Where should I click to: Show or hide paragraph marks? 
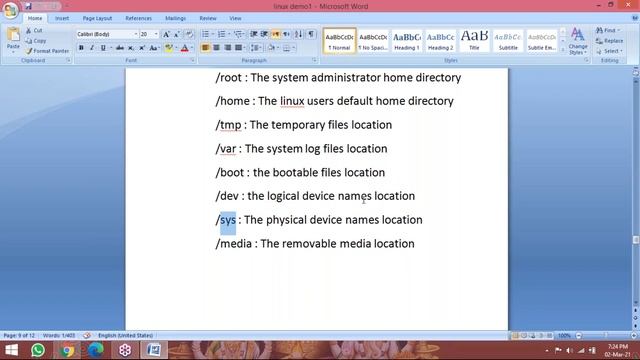tap(311, 34)
